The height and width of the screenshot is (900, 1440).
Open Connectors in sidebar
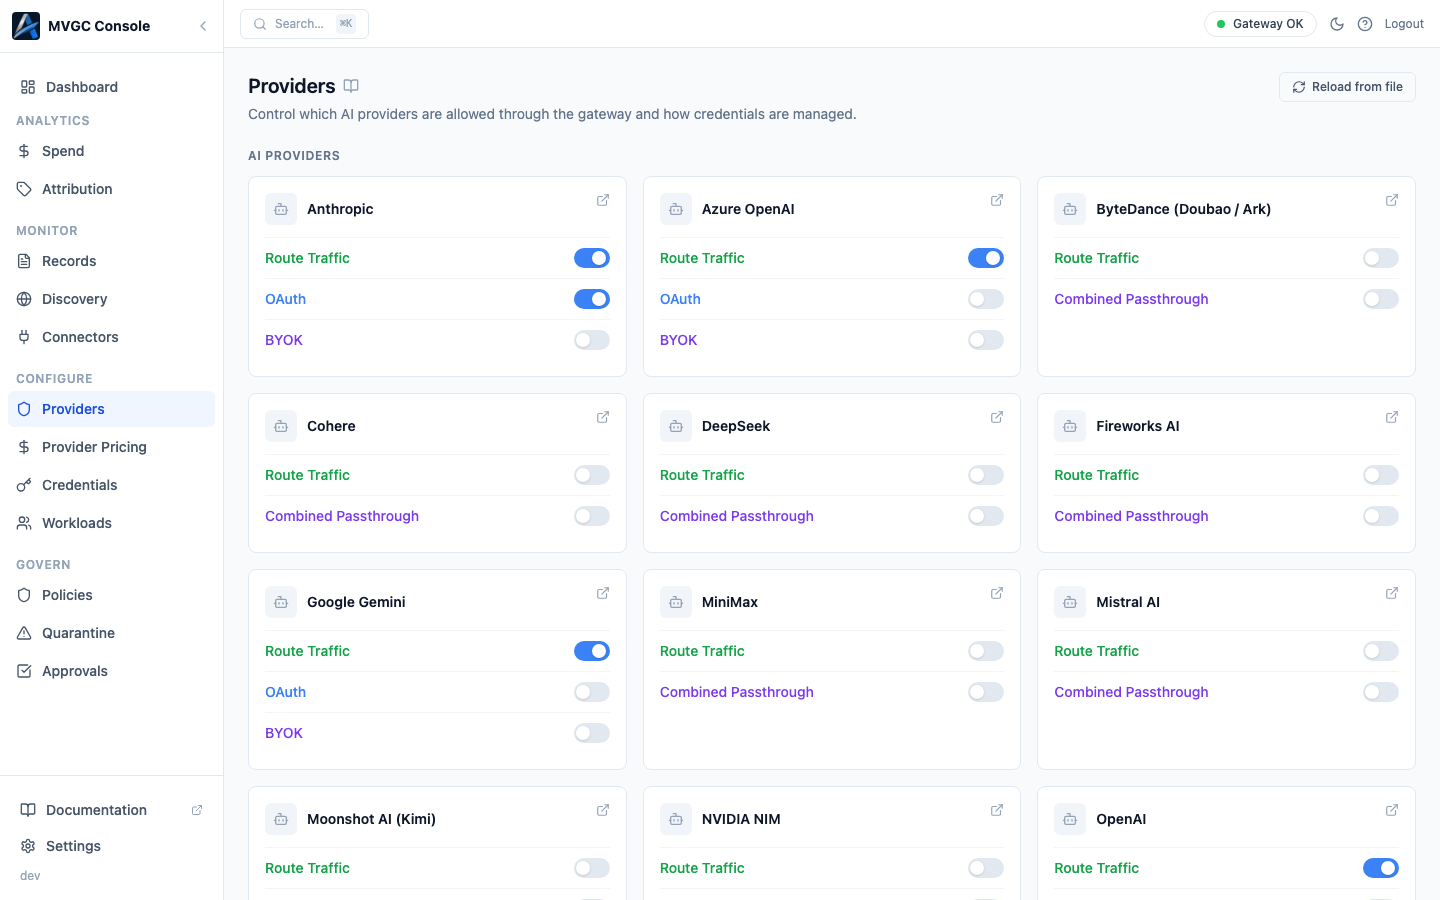(111, 337)
